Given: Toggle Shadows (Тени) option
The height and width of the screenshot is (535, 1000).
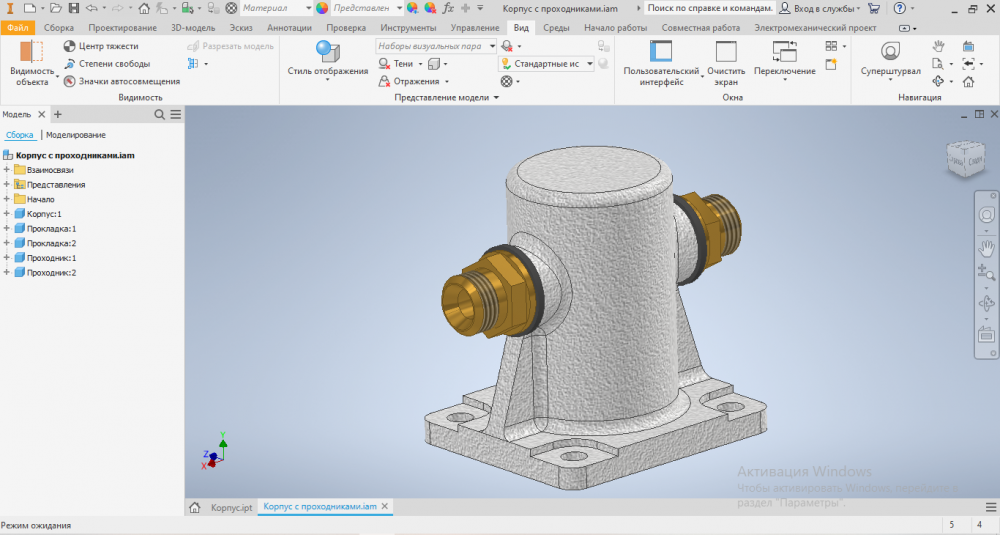Looking at the screenshot, I should (396, 64).
